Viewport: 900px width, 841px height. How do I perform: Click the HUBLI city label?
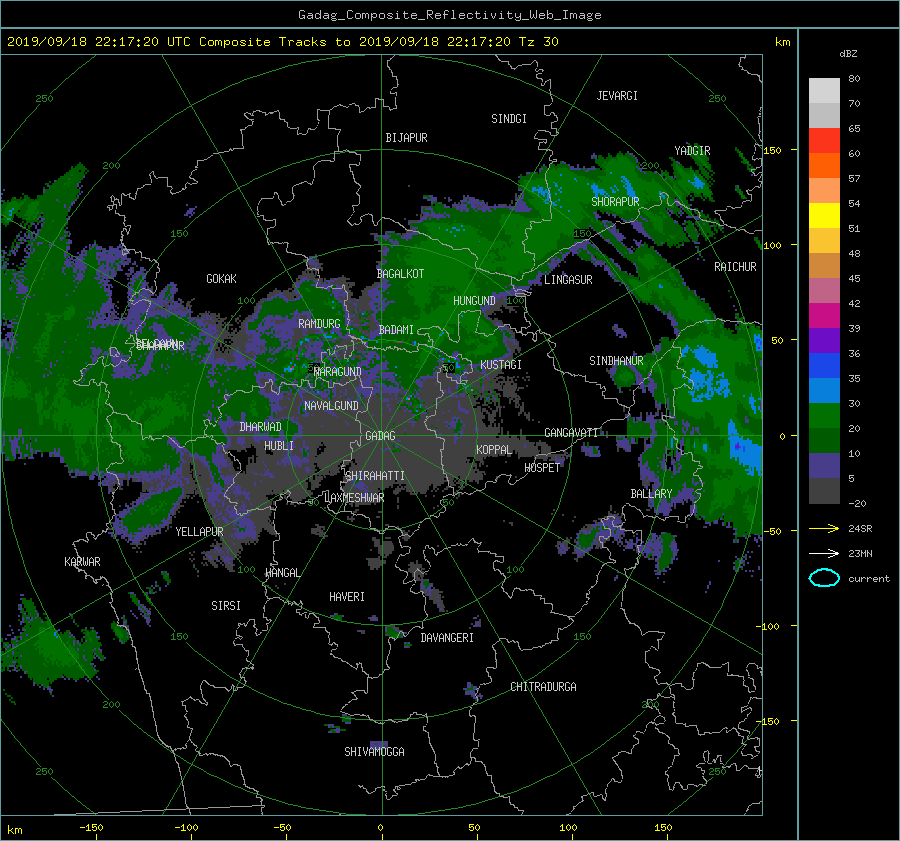tap(278, 445)
